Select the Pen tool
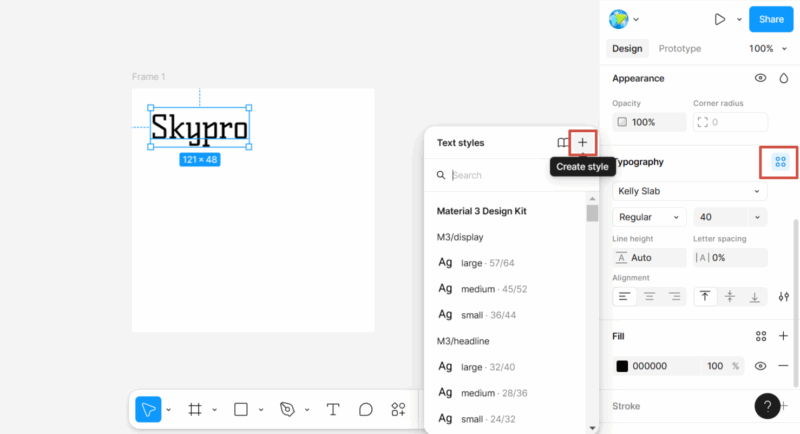The width and height of the screenshot is (800, 434). [x=287, y=409]
